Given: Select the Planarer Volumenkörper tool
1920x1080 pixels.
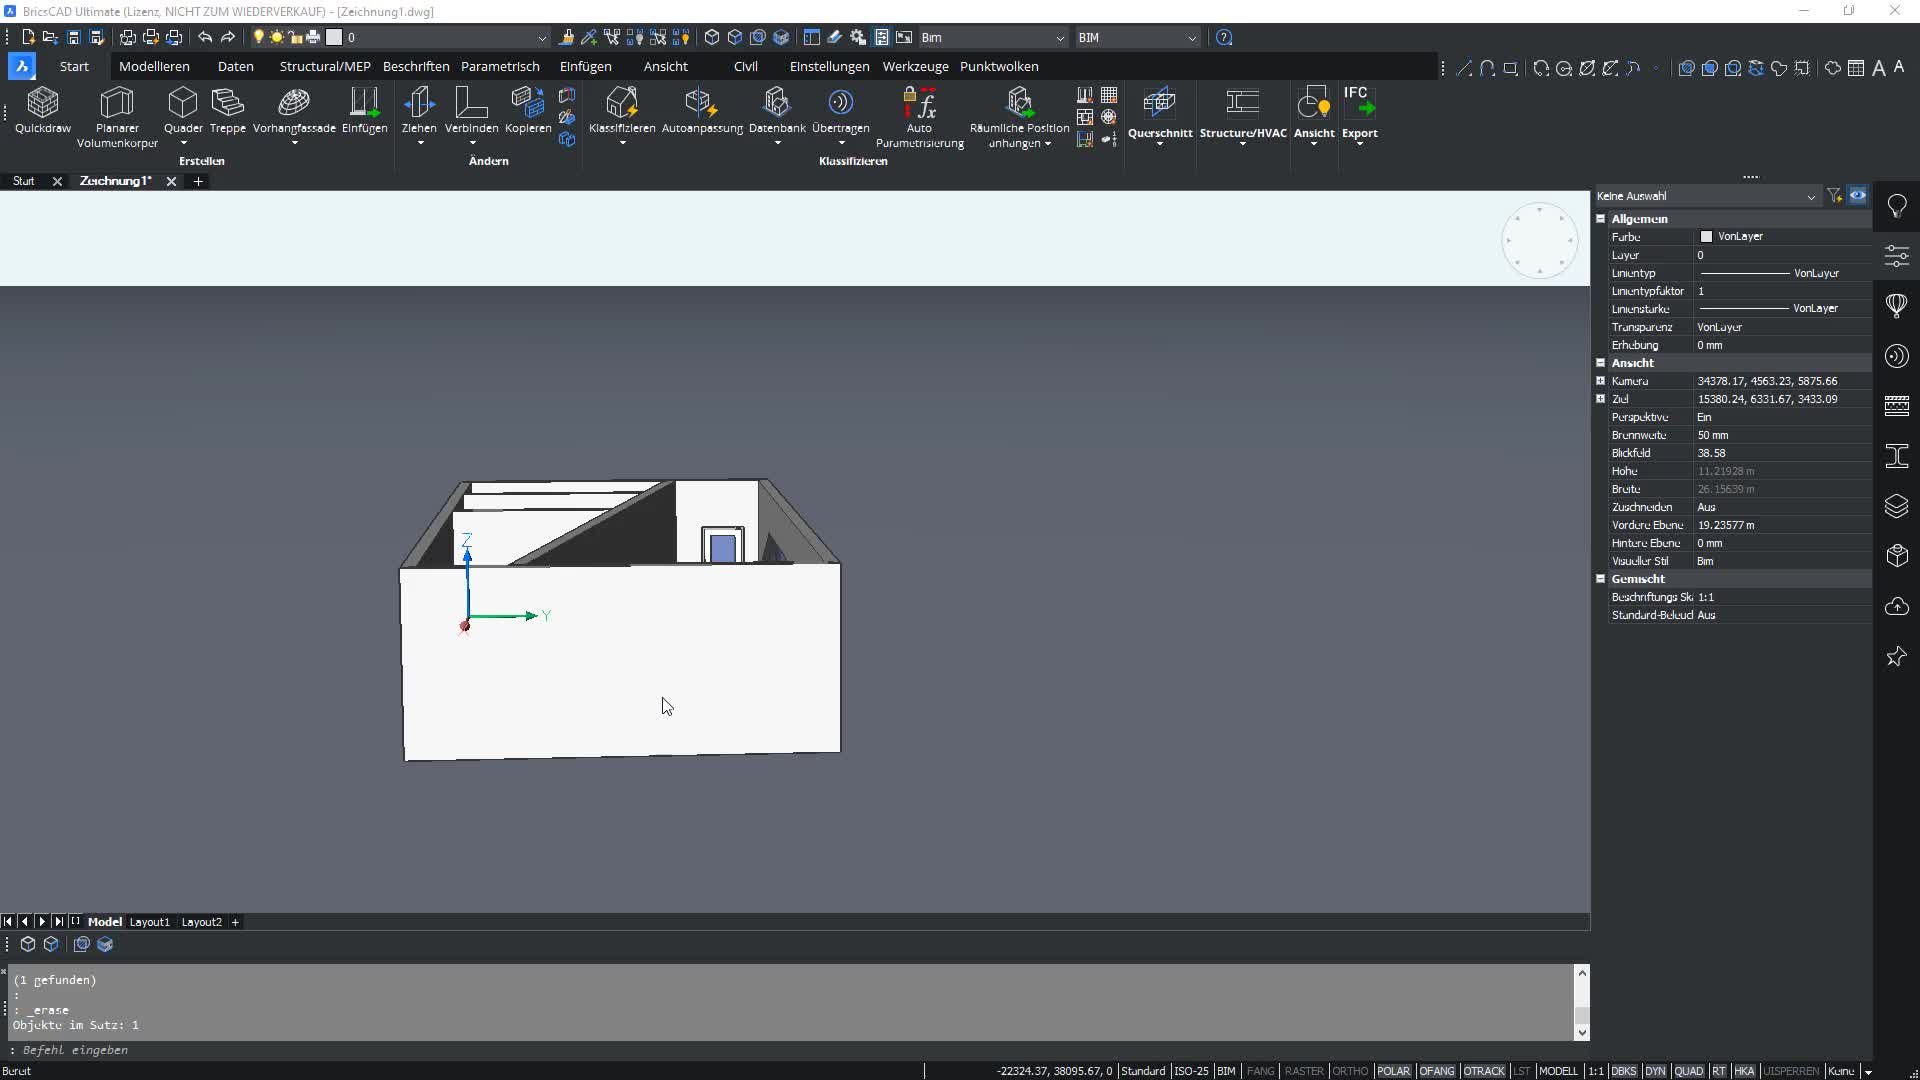Looking at the screenshot, I should pyautogui.click(x=117, y=117).
